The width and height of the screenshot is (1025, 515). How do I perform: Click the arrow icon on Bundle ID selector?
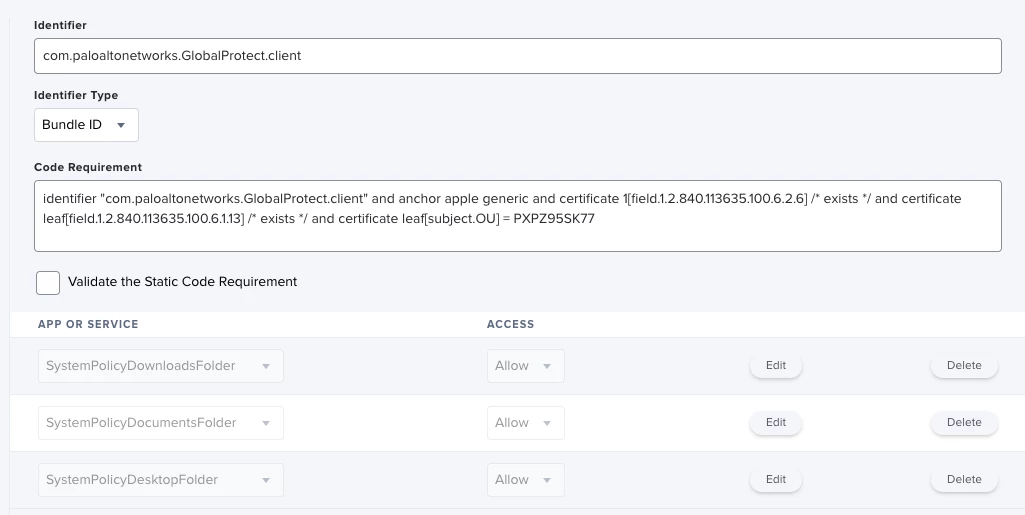click(x=121, y=126)
